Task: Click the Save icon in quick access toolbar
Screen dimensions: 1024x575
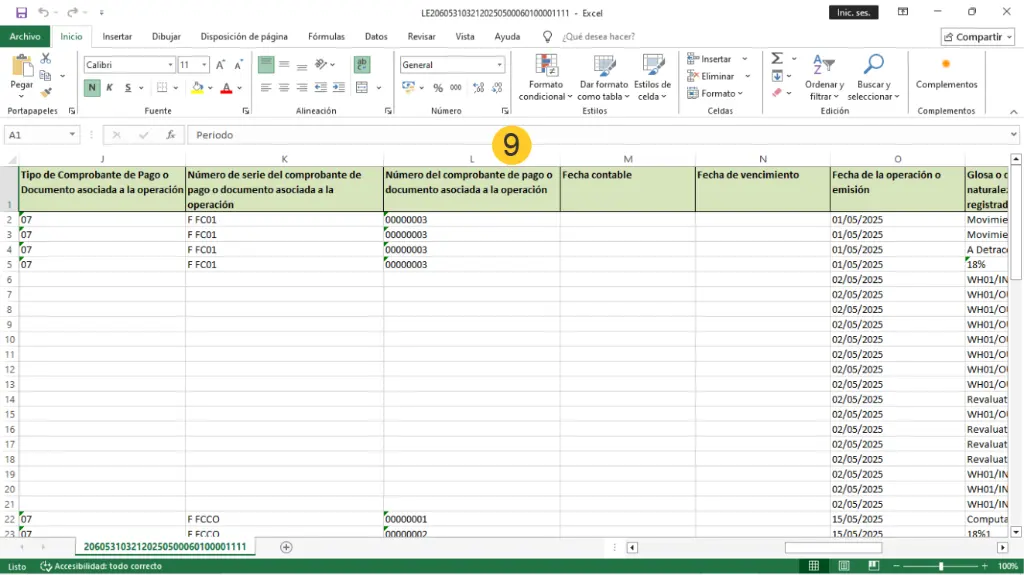Action: [21, 12]
